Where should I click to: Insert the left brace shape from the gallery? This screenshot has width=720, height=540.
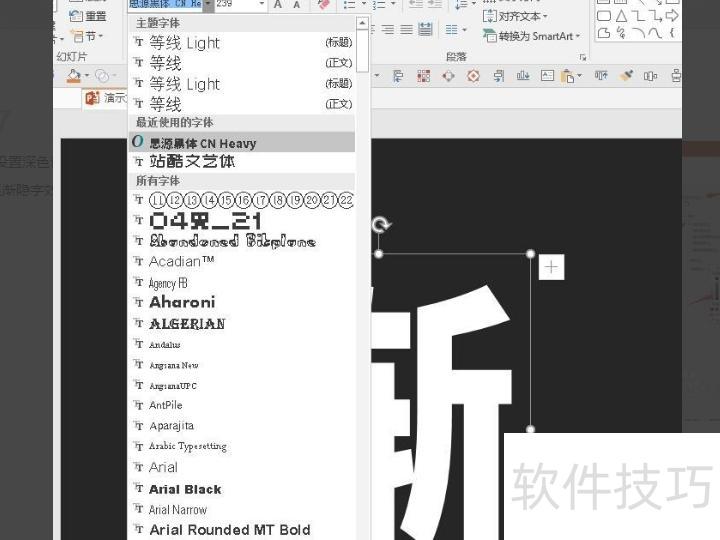[x=672, y=33]
